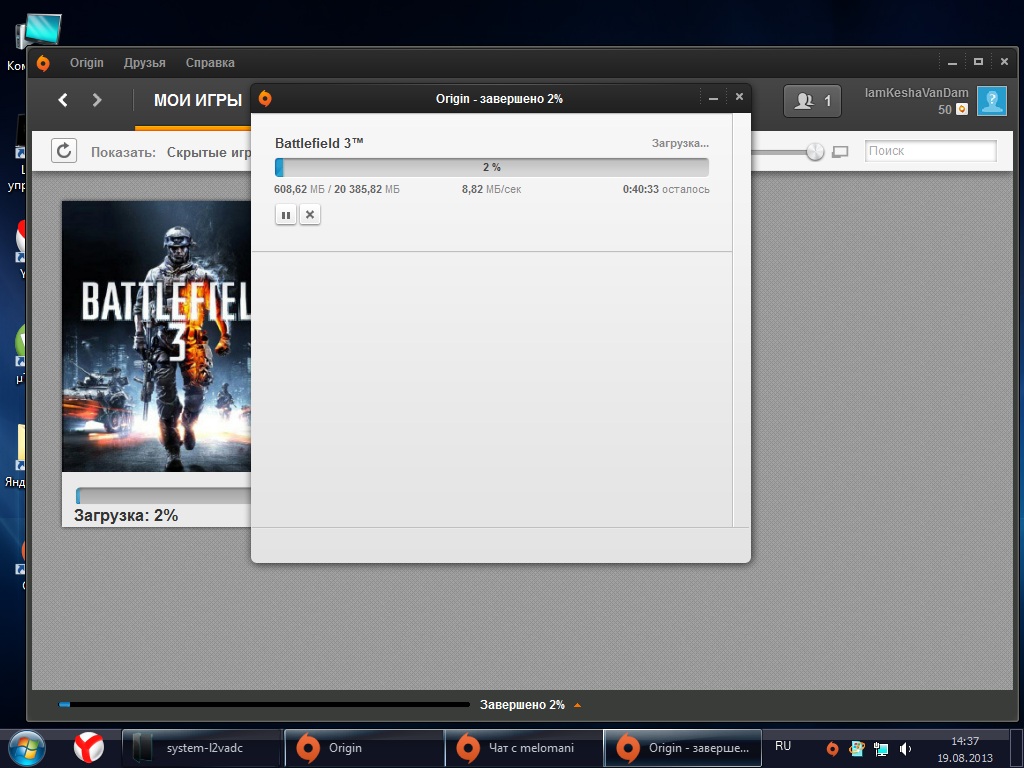Open Чат с melomani taskbar window
1024x768 pixels.
524,748
